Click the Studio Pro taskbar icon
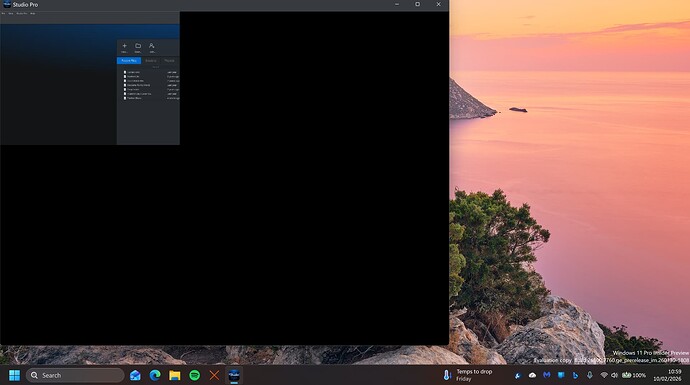This screenshot has width=690, height=385. (234, 375)
